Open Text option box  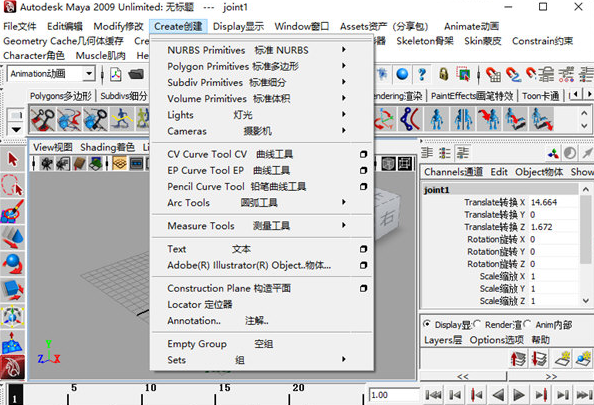tap(363, 249)
